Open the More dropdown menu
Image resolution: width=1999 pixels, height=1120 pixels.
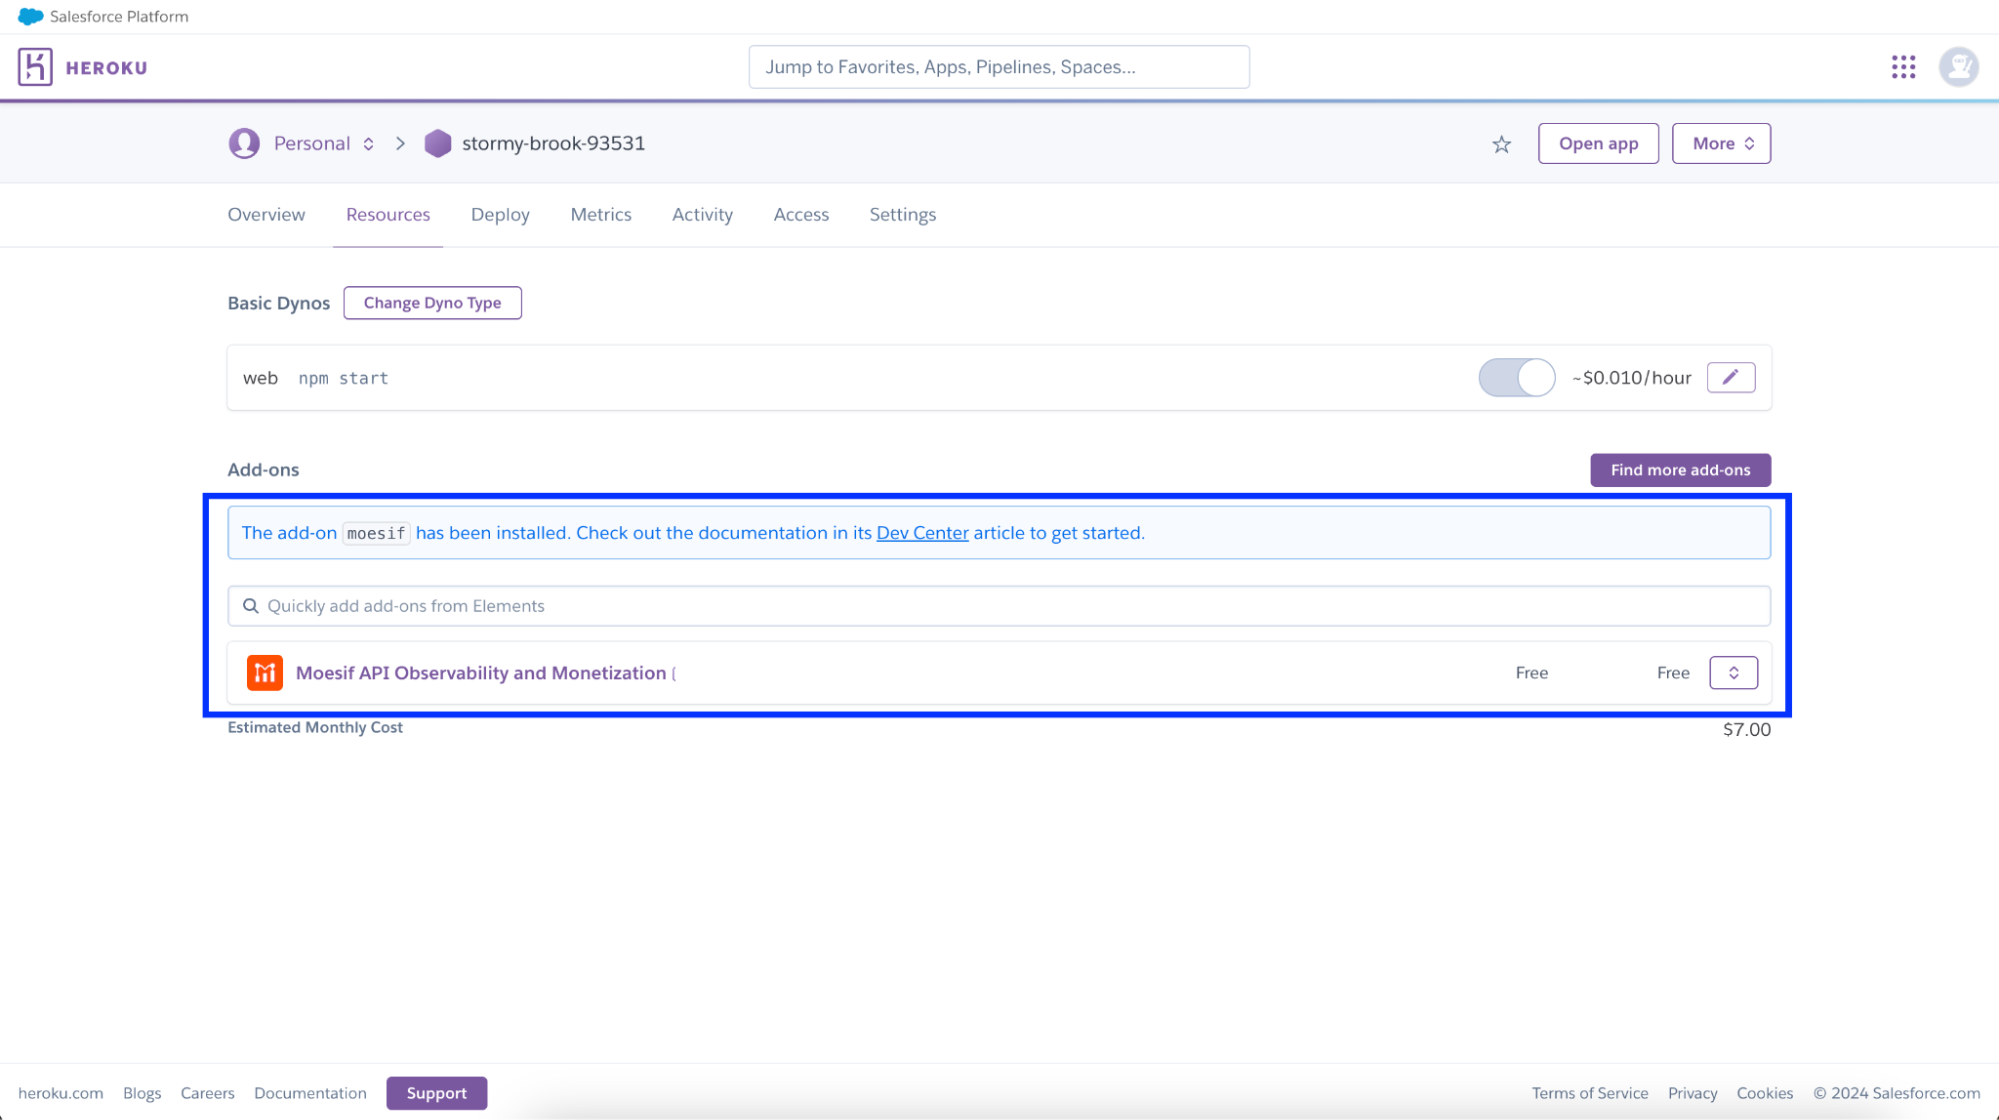1720,143
